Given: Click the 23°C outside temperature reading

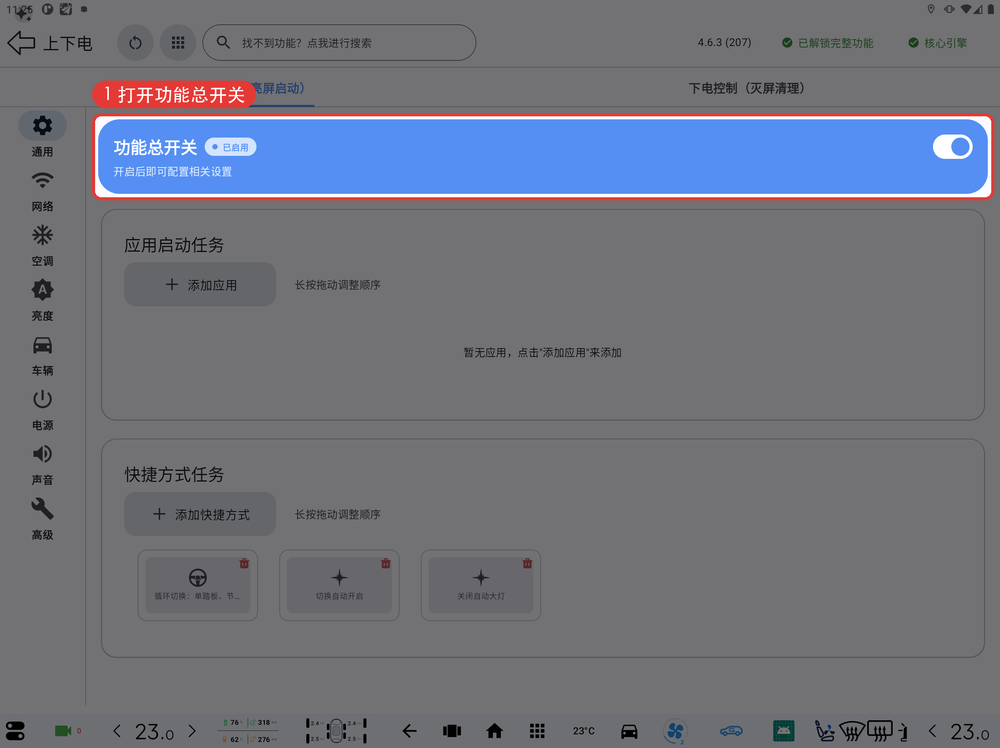Looking at the screenshot, I should (584, 731).
